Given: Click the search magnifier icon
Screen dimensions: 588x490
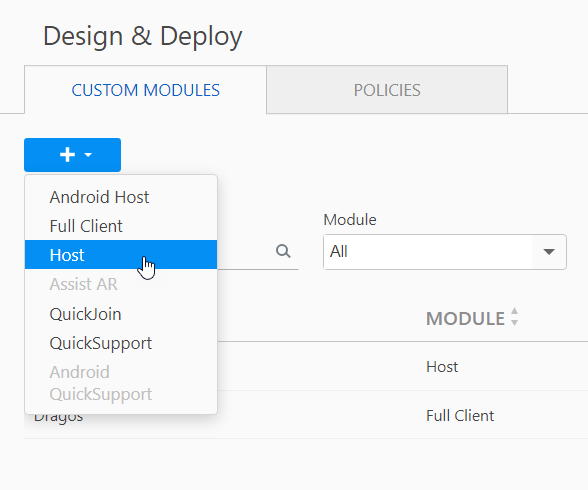Looking at the screenshot, I should pyautogui.click(x=283, y=251).
